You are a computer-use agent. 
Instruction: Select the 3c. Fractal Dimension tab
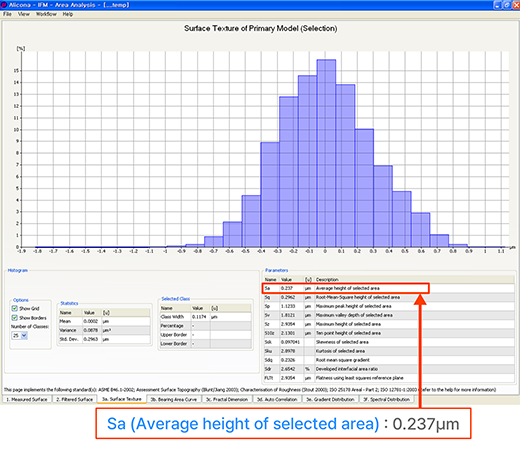pyautogui.click(x=227, y=399)
